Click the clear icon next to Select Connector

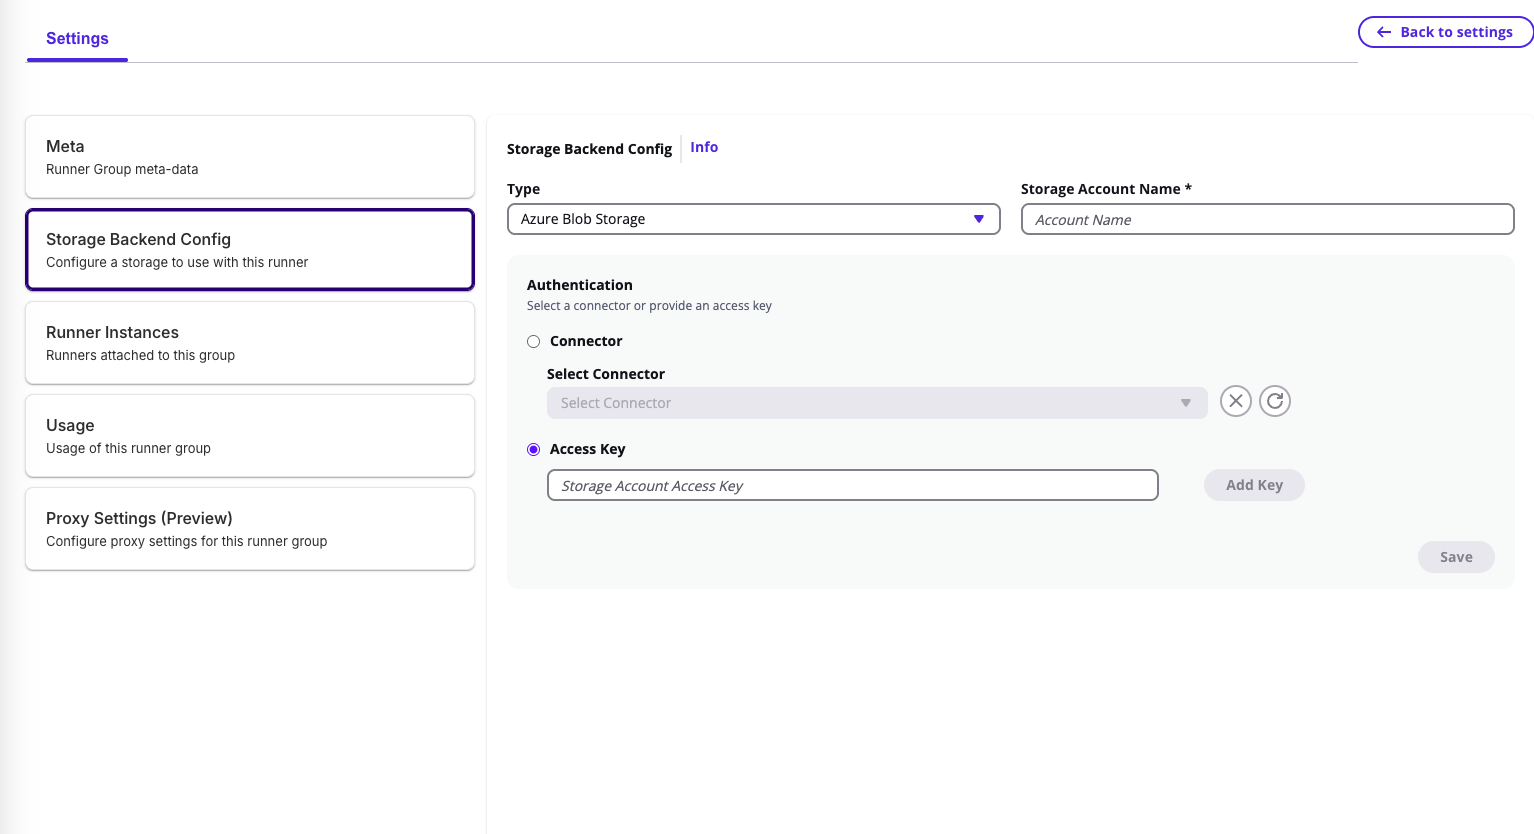(1235, 401)
